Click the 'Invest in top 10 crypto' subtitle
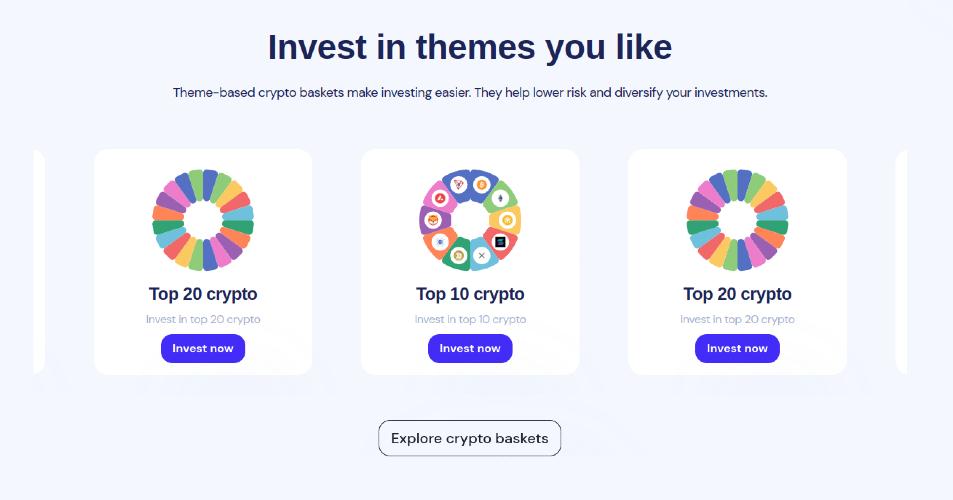This screenshot has width=953, height=500. coord(470,319)
